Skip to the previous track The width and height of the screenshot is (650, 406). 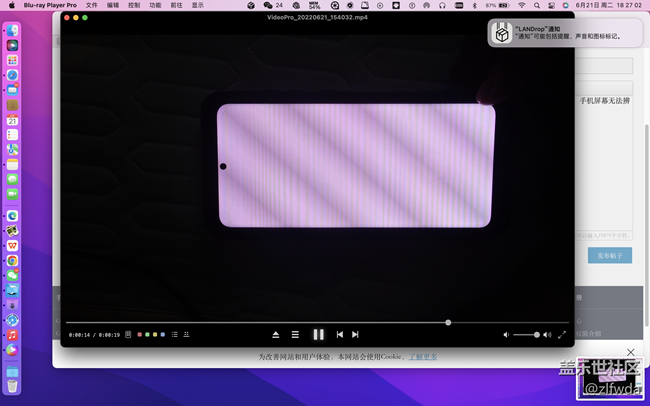pos(340,335)
